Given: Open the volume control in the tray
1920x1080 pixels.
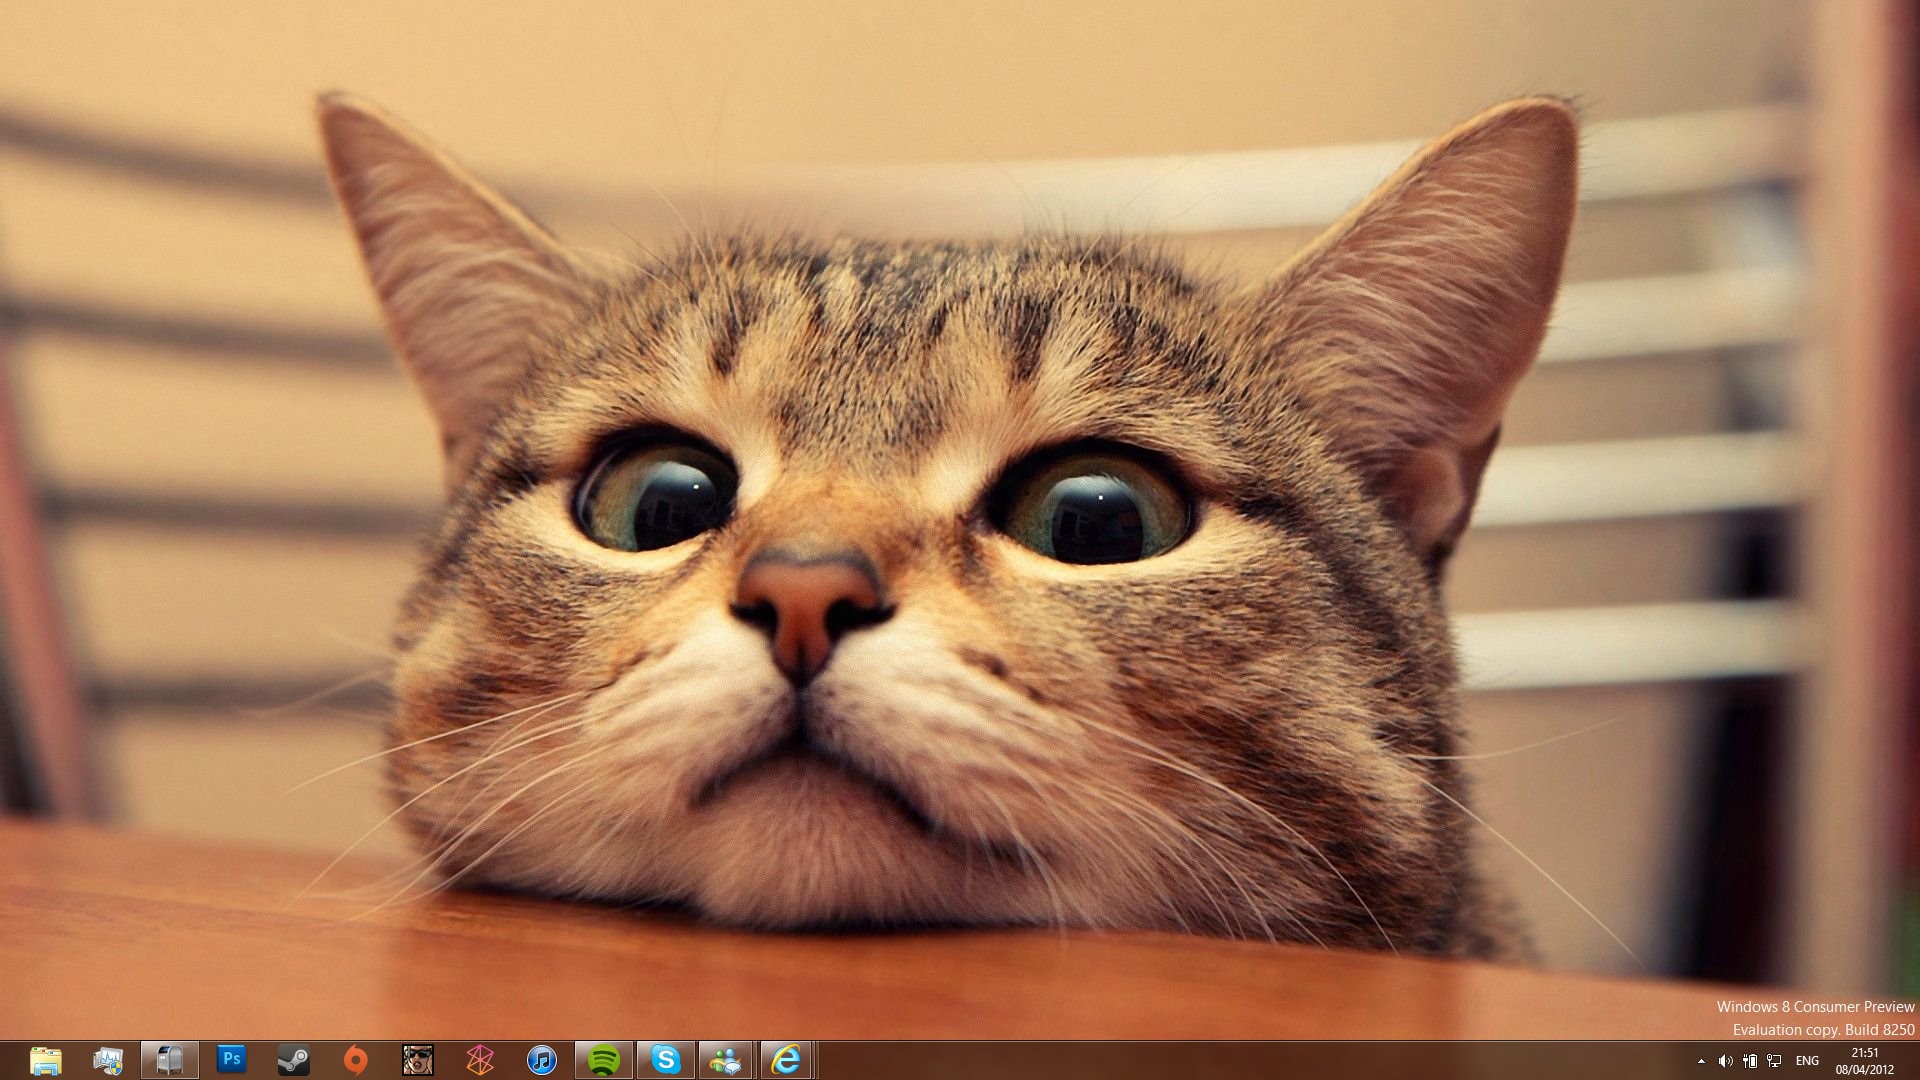Looking at the screenshot, I should click(x=1725, y=1061).
